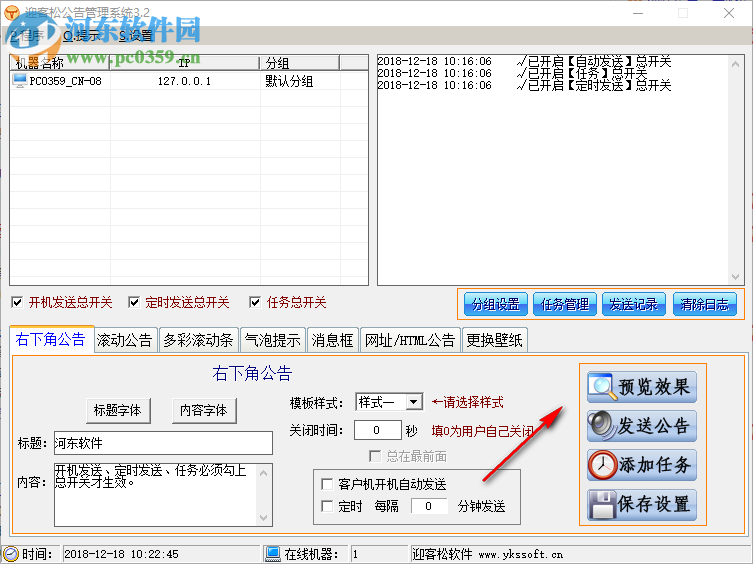Open 发送记录 button
The image size is (753, 564).
click(634, 304)
